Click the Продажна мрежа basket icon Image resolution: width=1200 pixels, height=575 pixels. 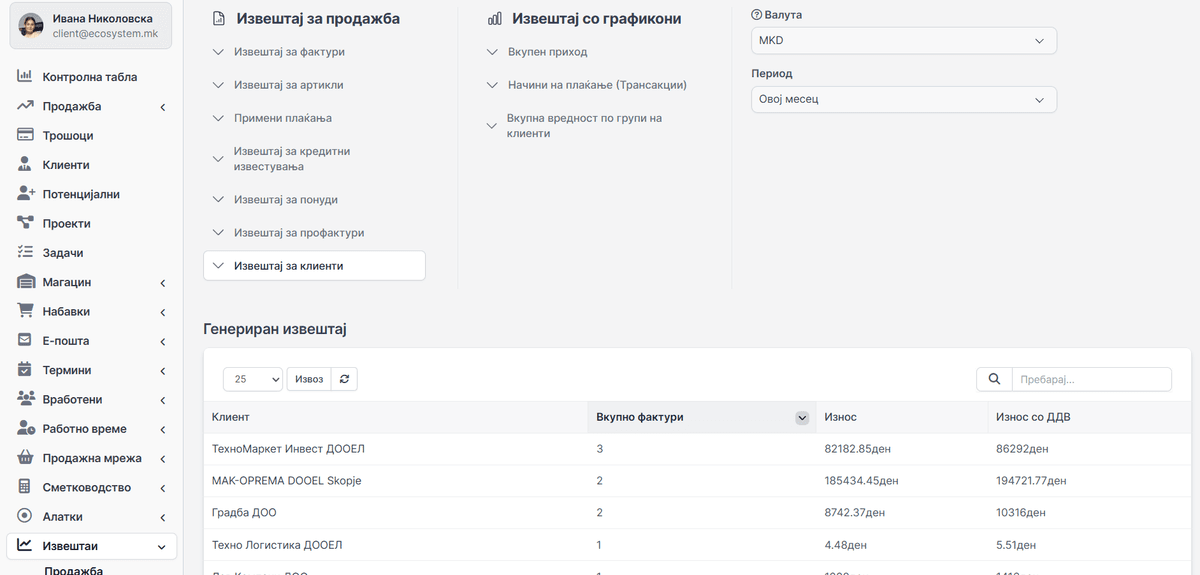[x=25, y=458]
